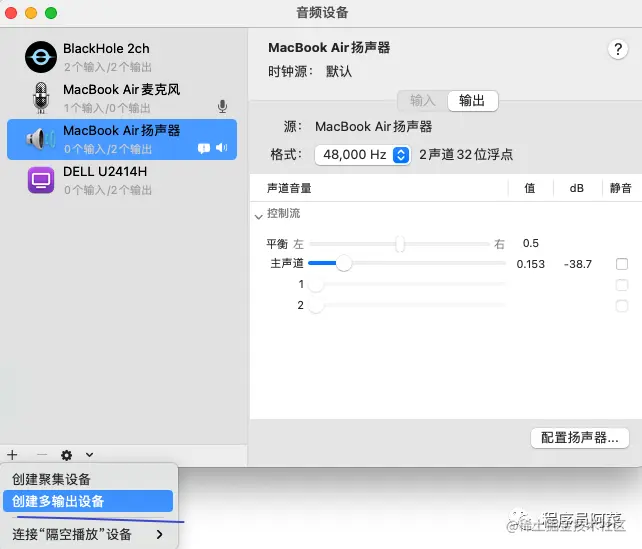This screenshot has width=642, height=549.
Task: Click the 静音 column header
Action: [620, 188]
